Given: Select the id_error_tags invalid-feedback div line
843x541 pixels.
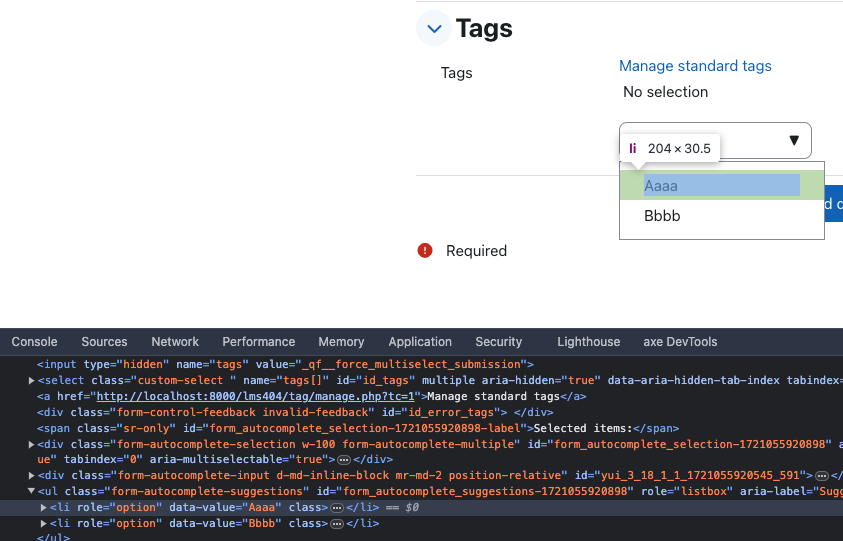Looking at the screenshot, I should pos(295,412).
